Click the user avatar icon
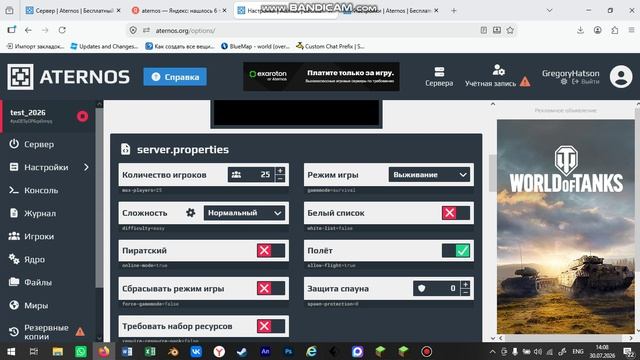Viewport: 640px width, 360px height. pyautogui.click(x=621, y=77)
